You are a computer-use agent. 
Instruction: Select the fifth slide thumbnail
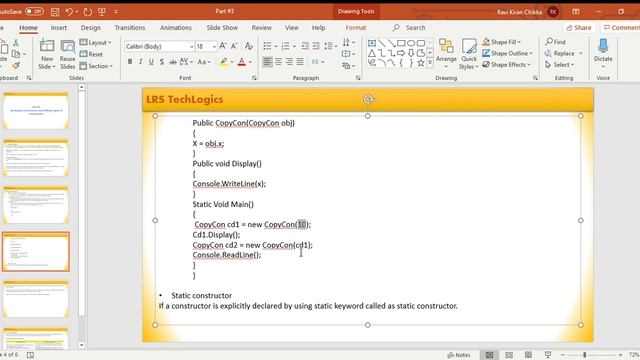pyautogui.click(x=36, y=299)
